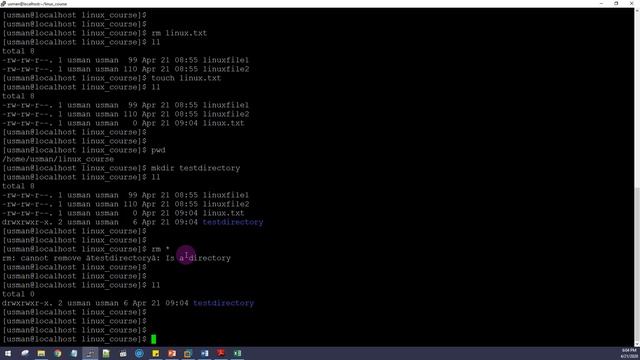The image size is (640, 360).
Task: Show the taskbar clock and date
Action: 629,353
